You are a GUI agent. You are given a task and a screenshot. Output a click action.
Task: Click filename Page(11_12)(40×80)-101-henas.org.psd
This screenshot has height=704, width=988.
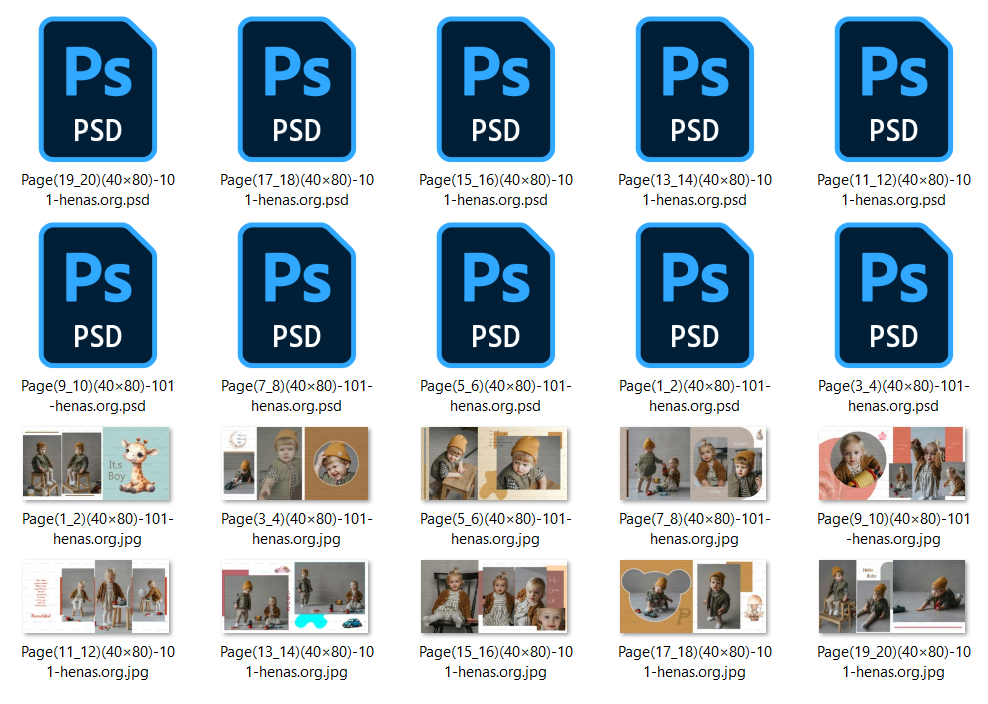click(894, 190)
